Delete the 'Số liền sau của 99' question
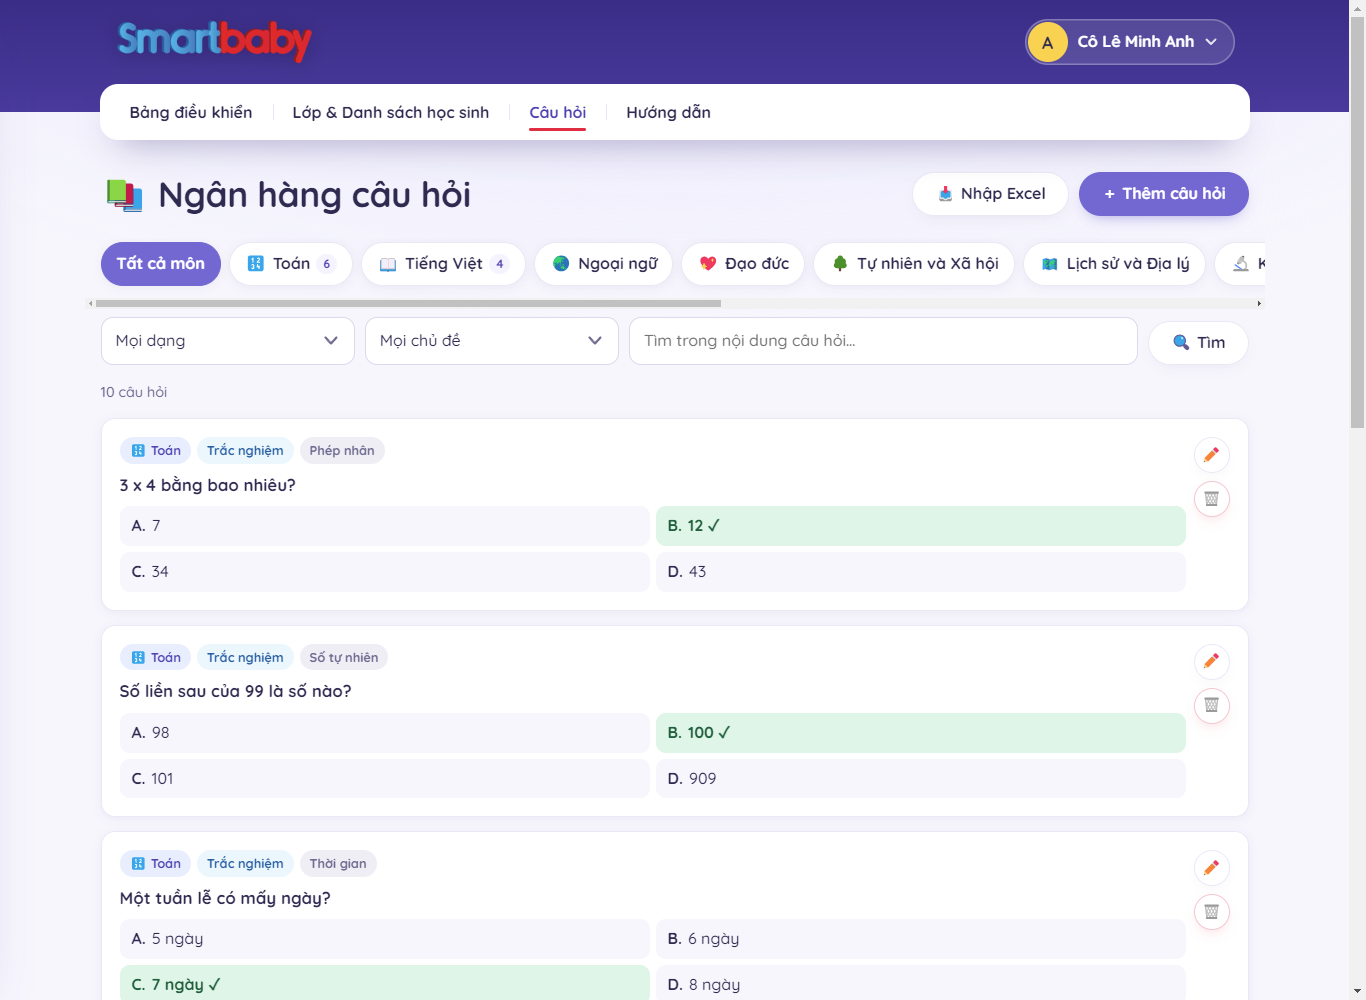Screen dimensions: 1366x1000 pos(1211,705)
